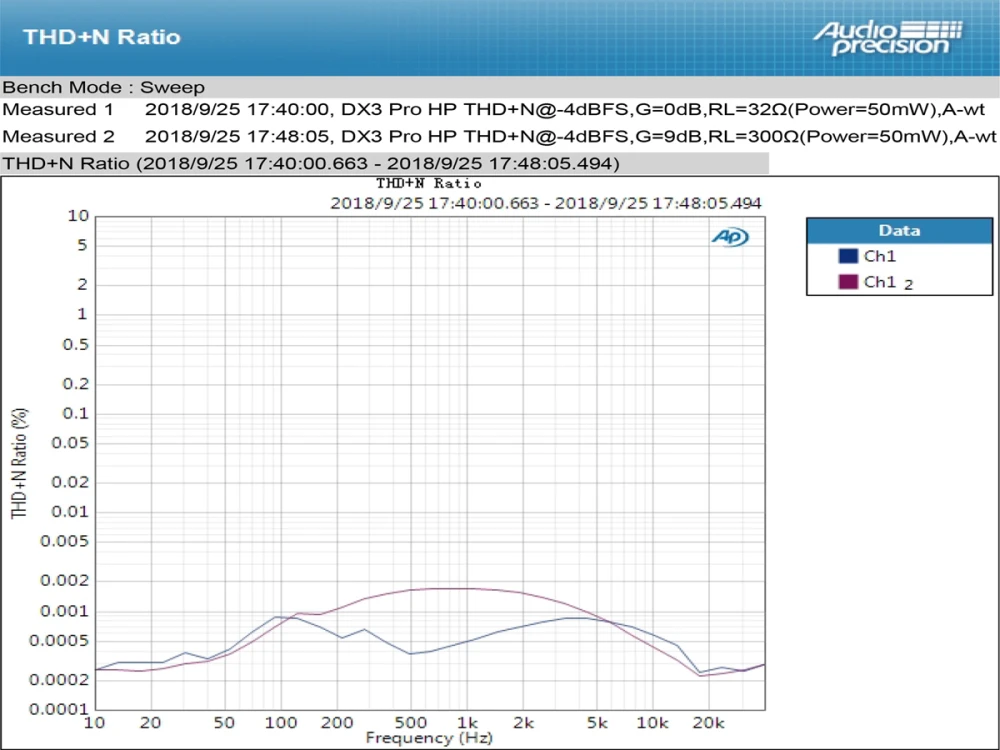Click the Audio Precision logo in the banner
Image resolution: width=1000 pixels, height=750 pixels.
[x=887, y=39]
